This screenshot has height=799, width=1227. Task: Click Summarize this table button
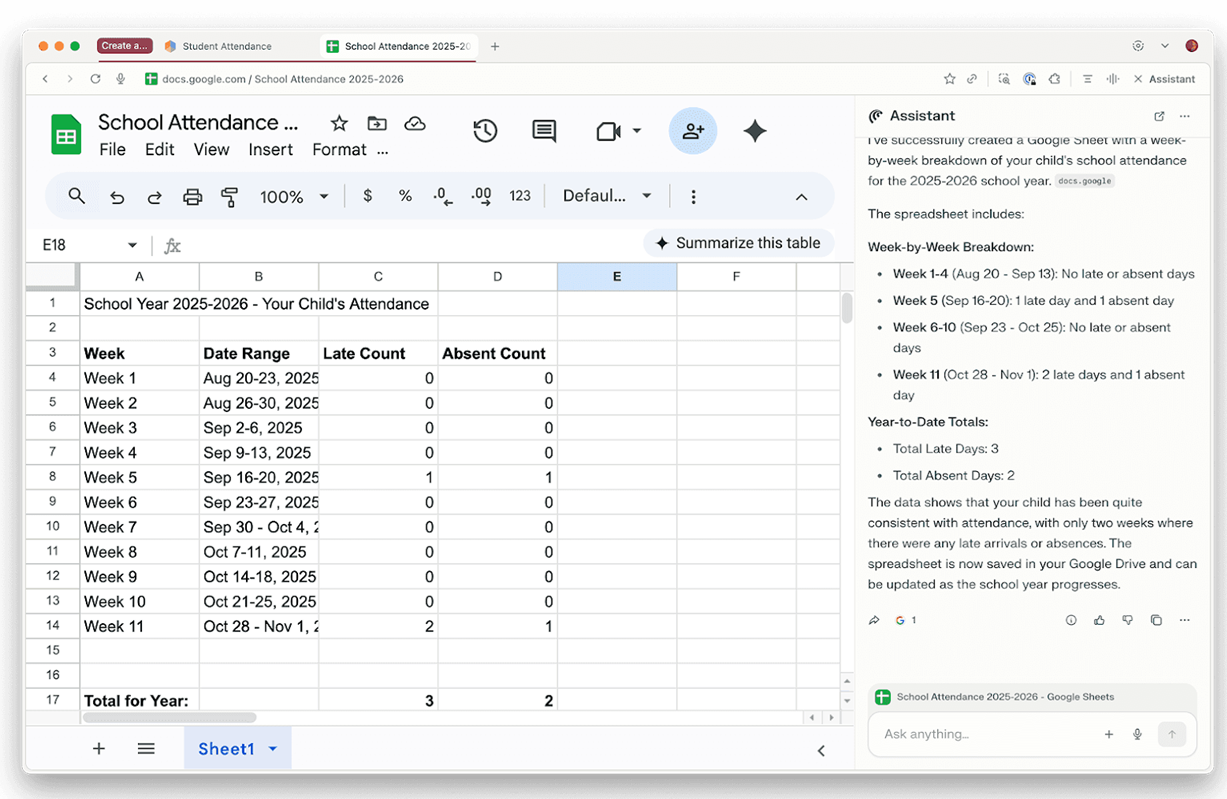coord(738,243)
